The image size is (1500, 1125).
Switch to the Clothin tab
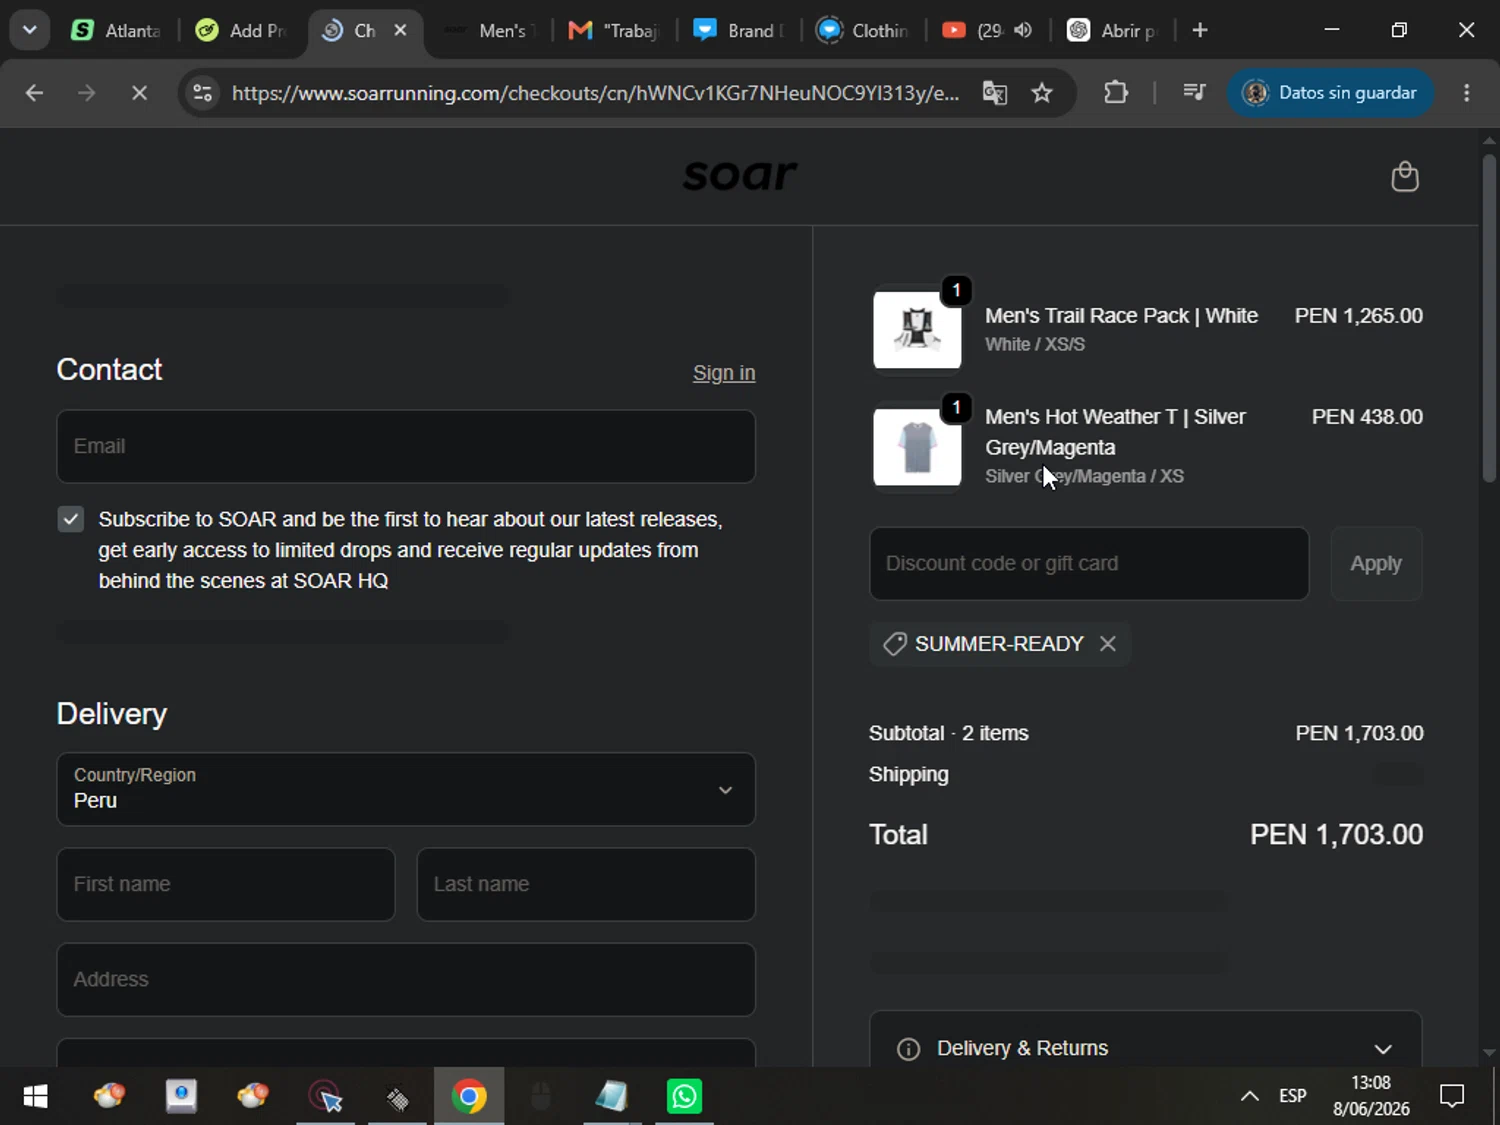(863, 30)
